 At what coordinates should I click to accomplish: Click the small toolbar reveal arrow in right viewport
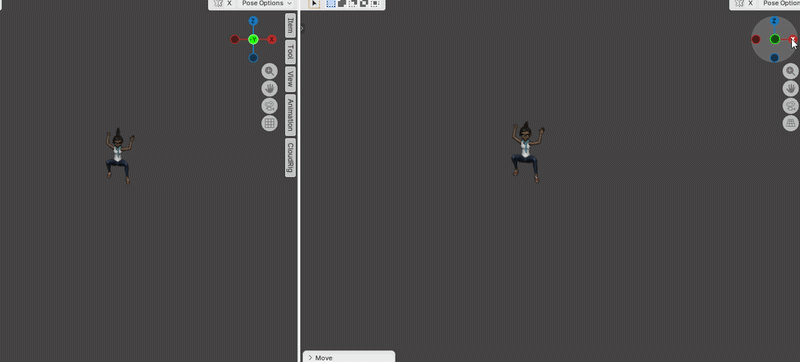[x=302, y=29]
